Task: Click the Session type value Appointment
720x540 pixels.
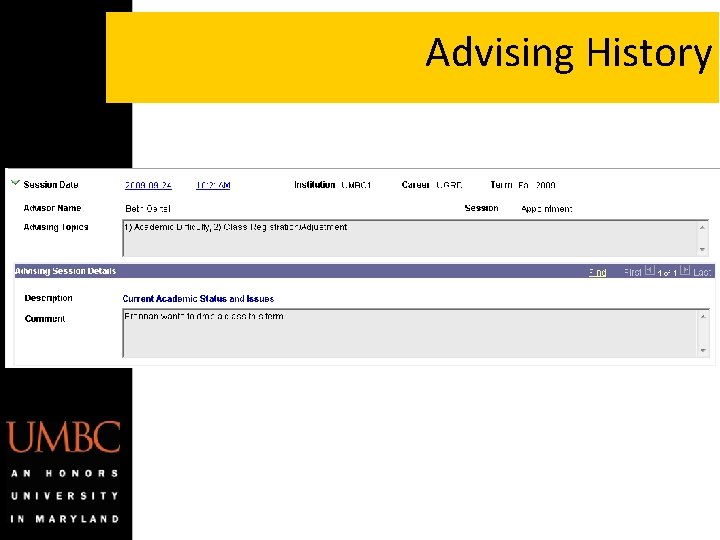Action: pos(546,209)
